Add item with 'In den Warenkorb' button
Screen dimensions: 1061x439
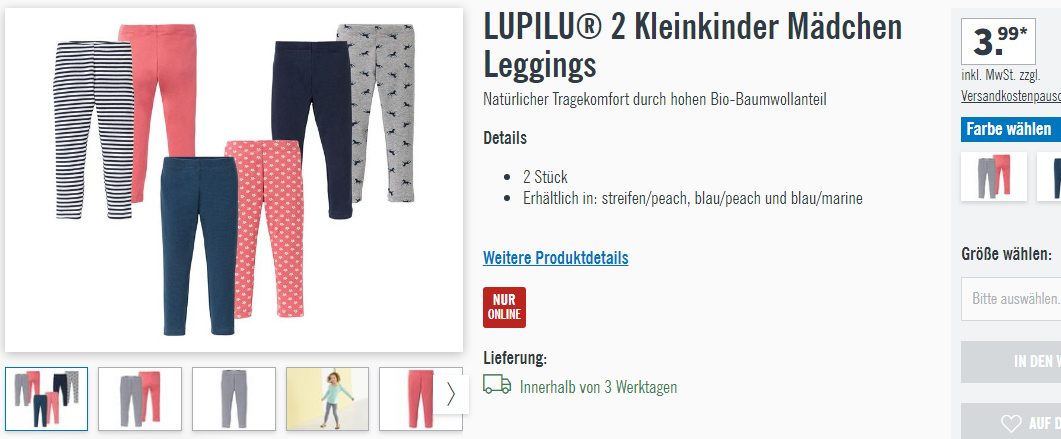1011,362
